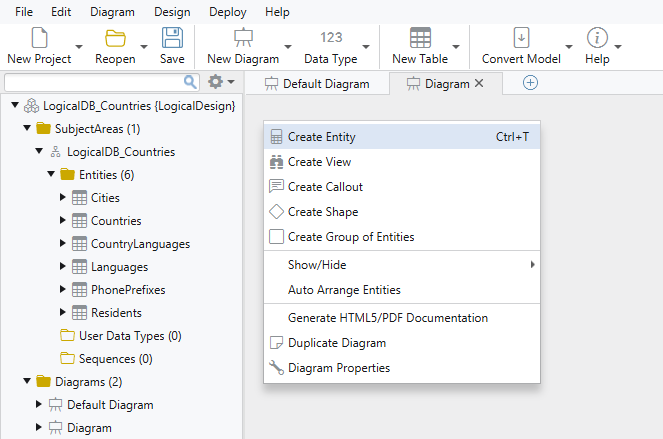Open the Help toolbar dropdown arrow
The image size is (663, 439).
click(x=618, y=47)
